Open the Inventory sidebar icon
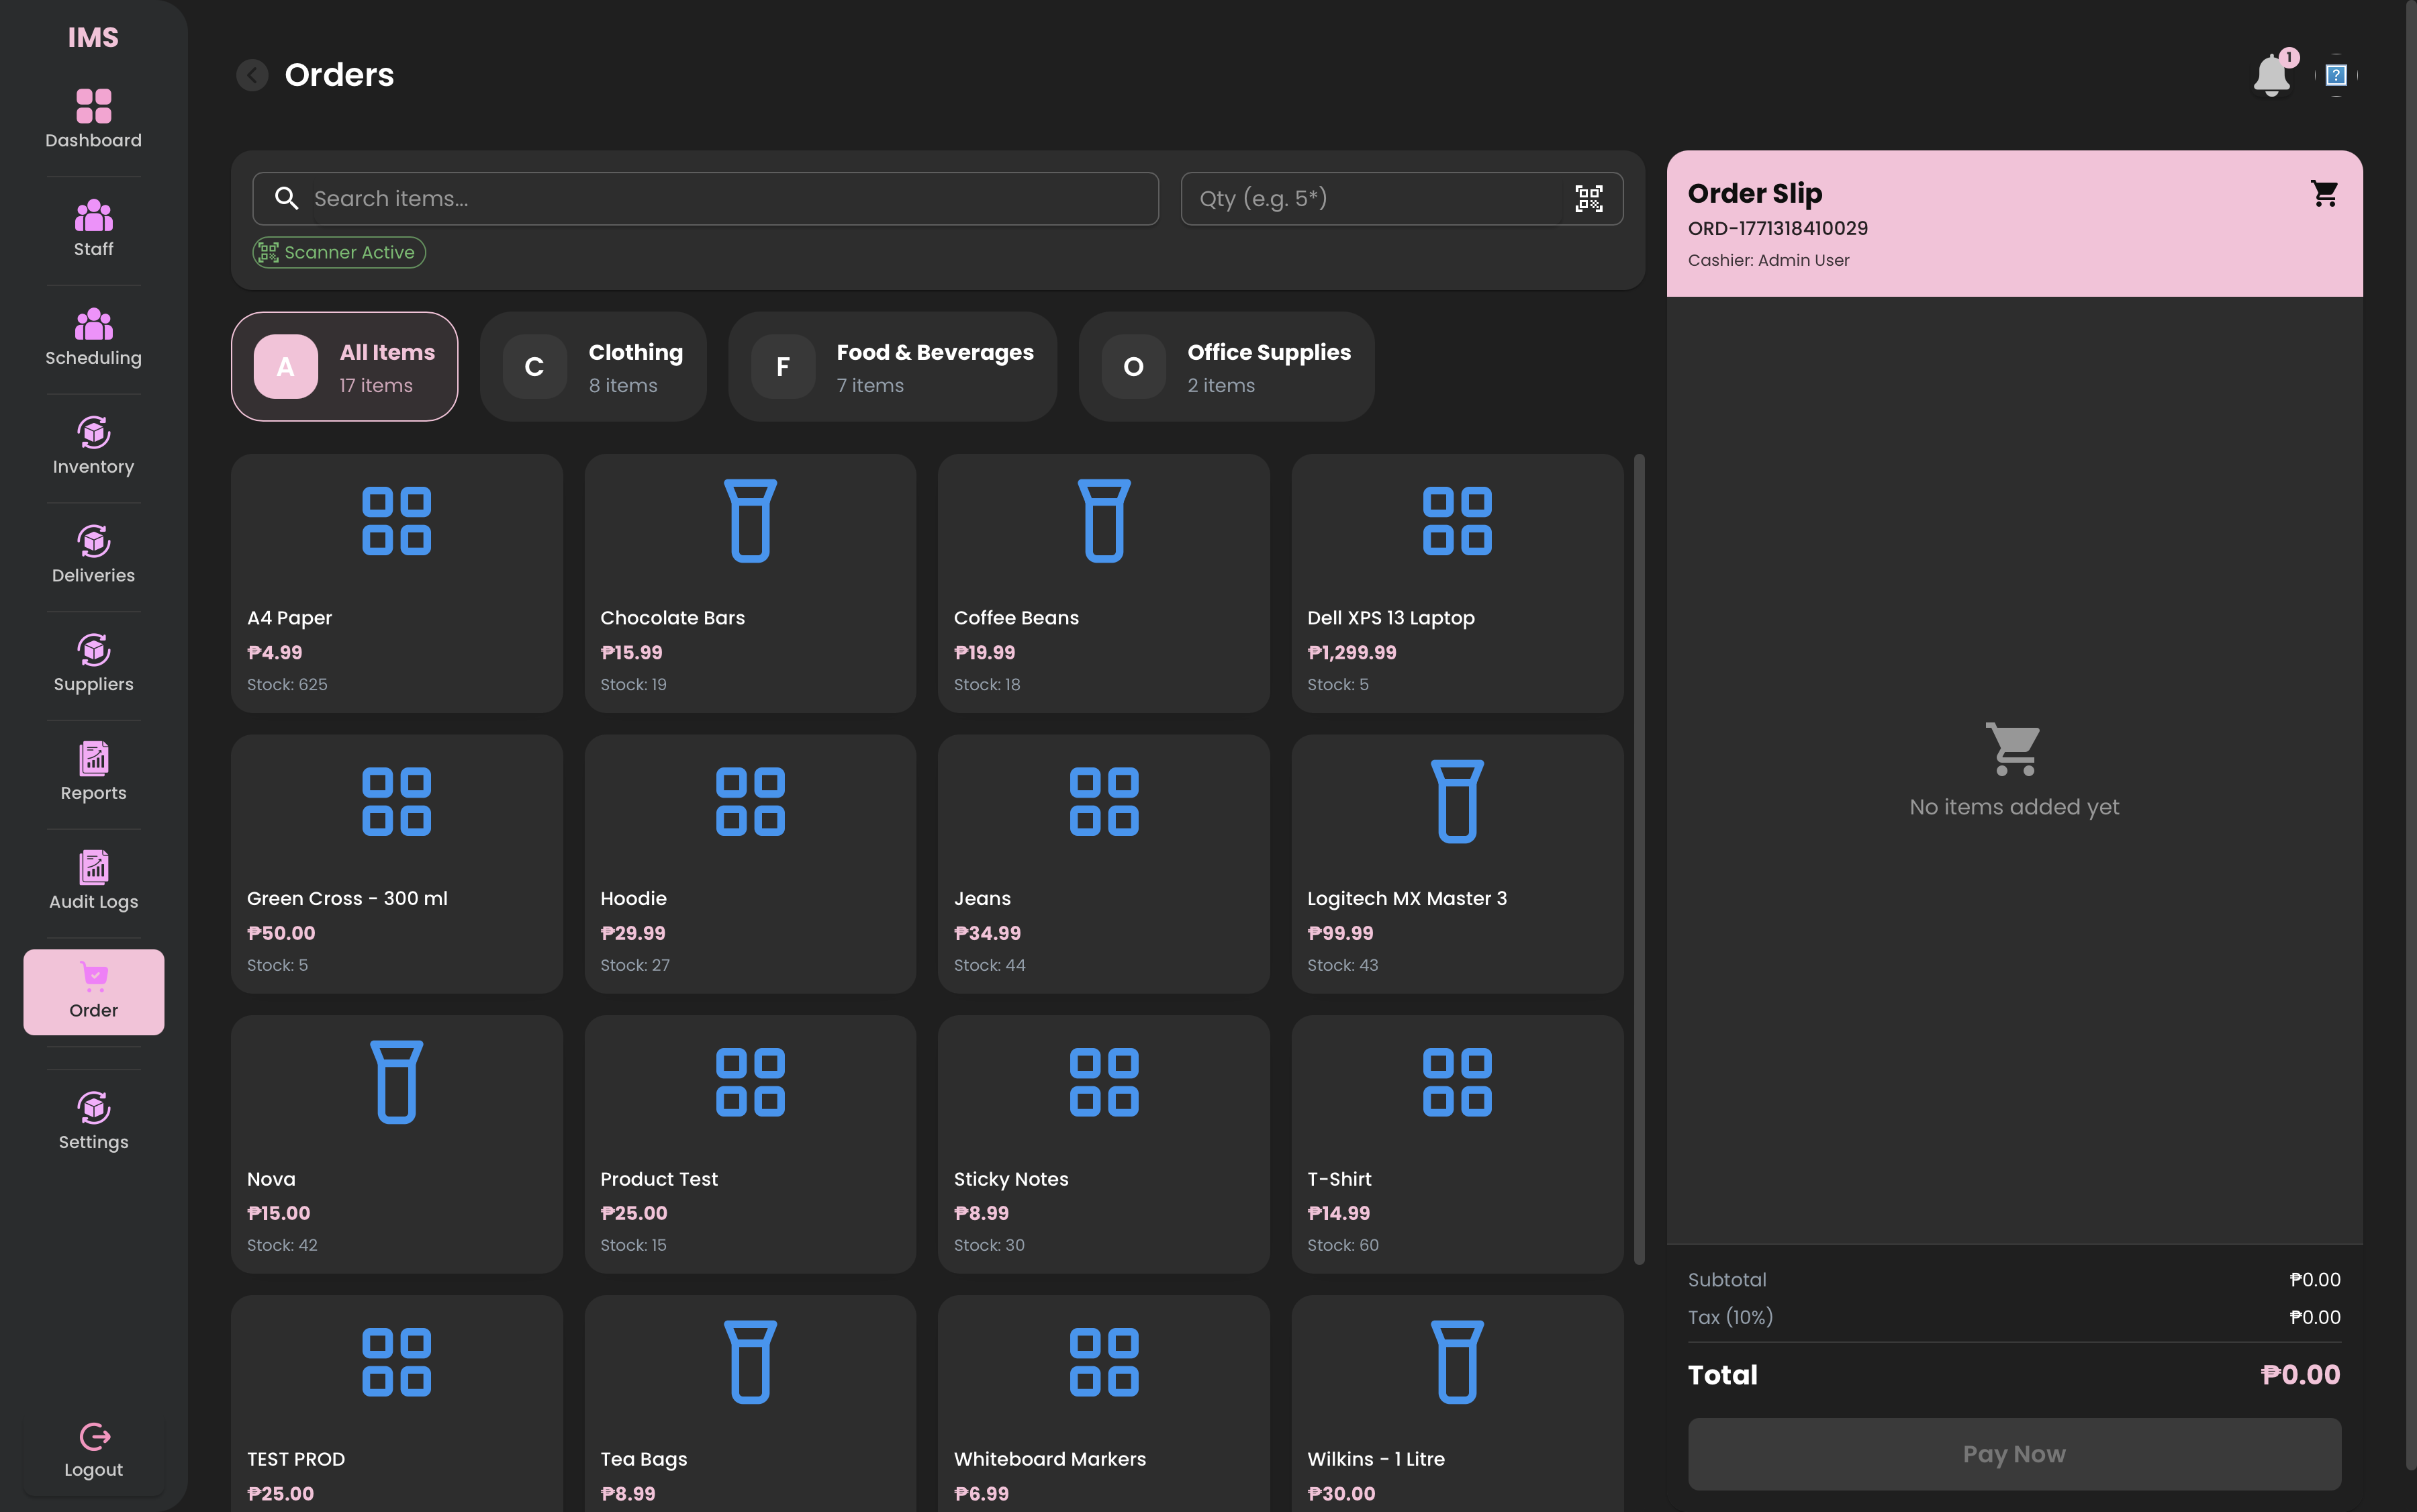This screenshot has width=2417, height=1512. tap(93, 433)
